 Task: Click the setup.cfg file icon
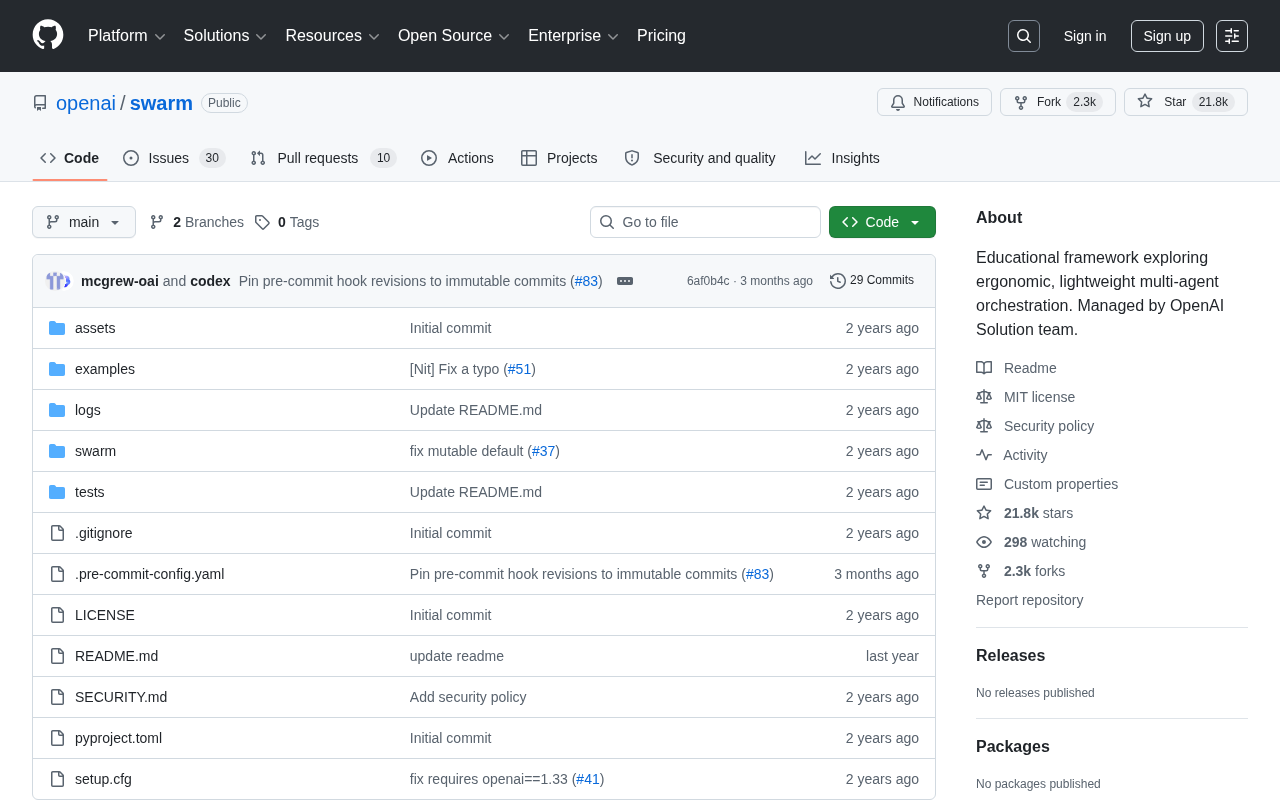pyautogui.click(x=57, y=779)
